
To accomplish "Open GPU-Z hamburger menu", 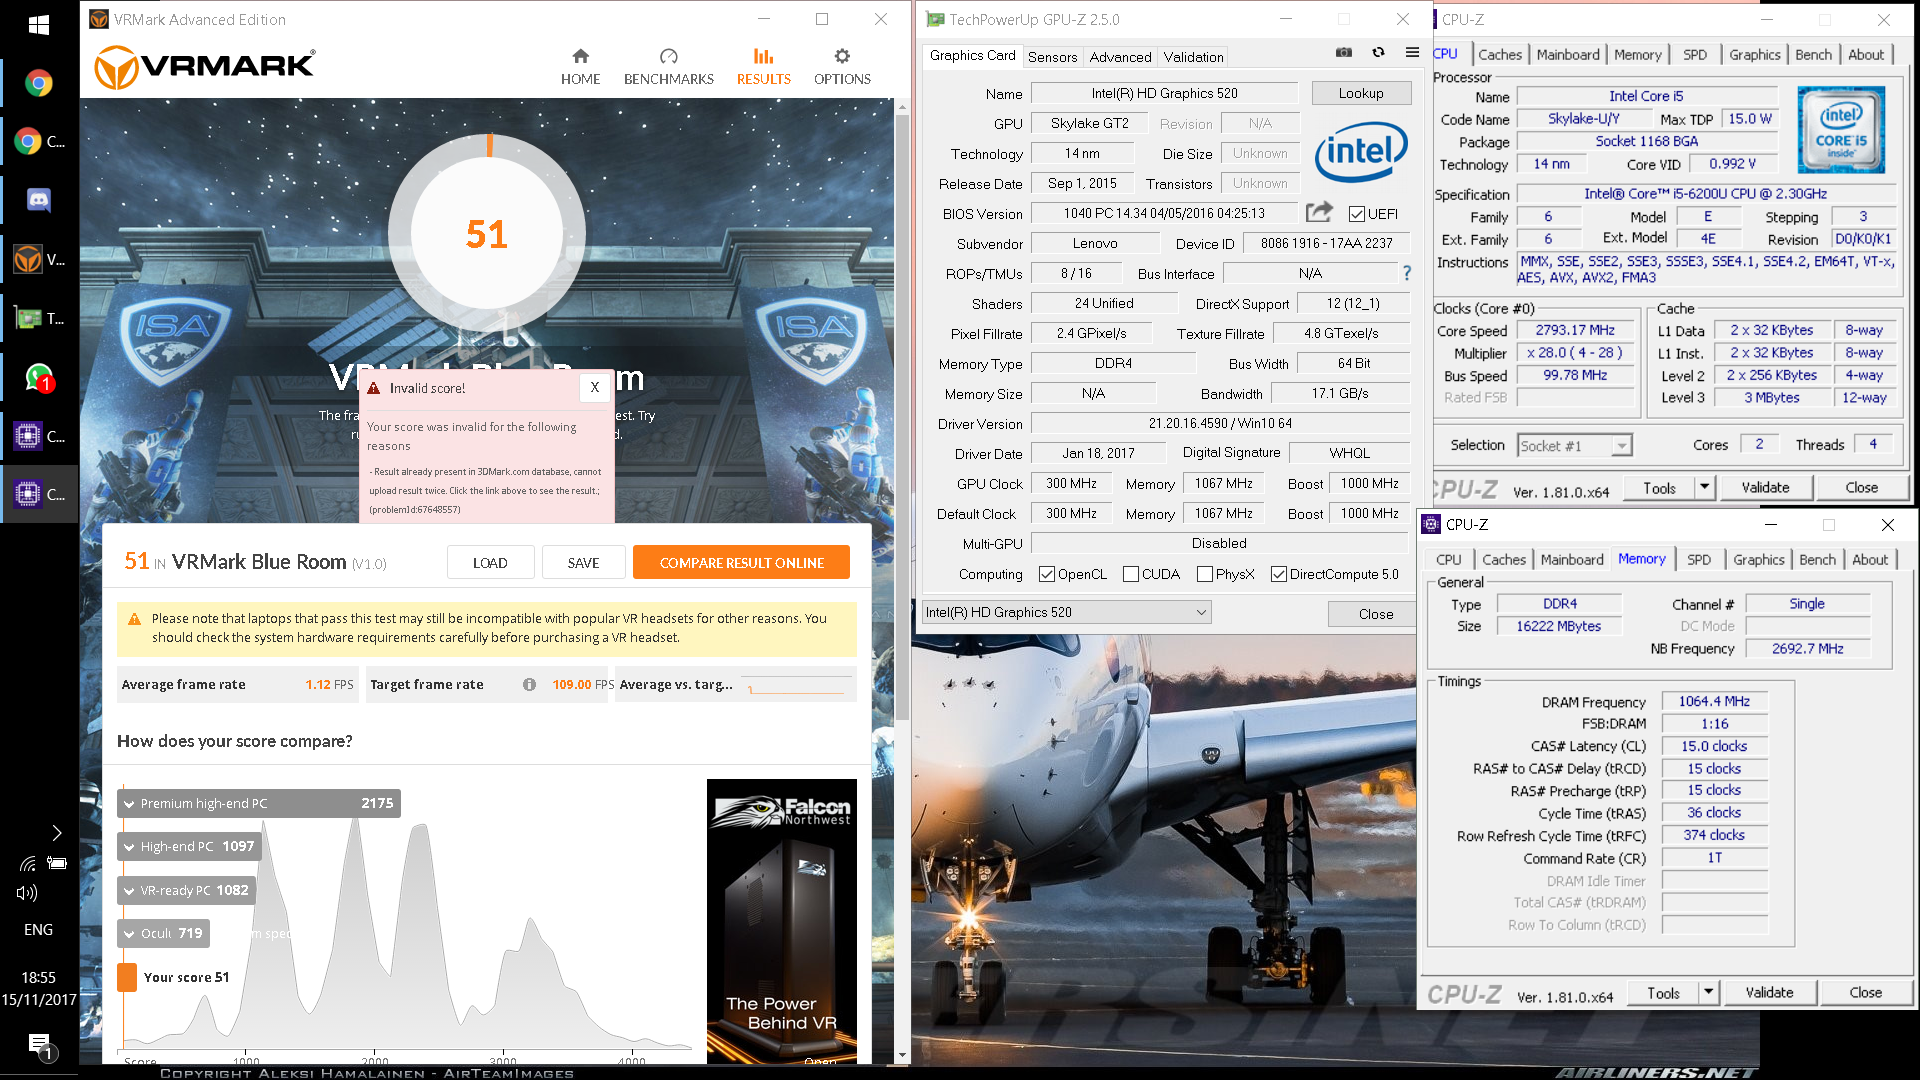I will pyautogui.click(x=1412, y=53).
